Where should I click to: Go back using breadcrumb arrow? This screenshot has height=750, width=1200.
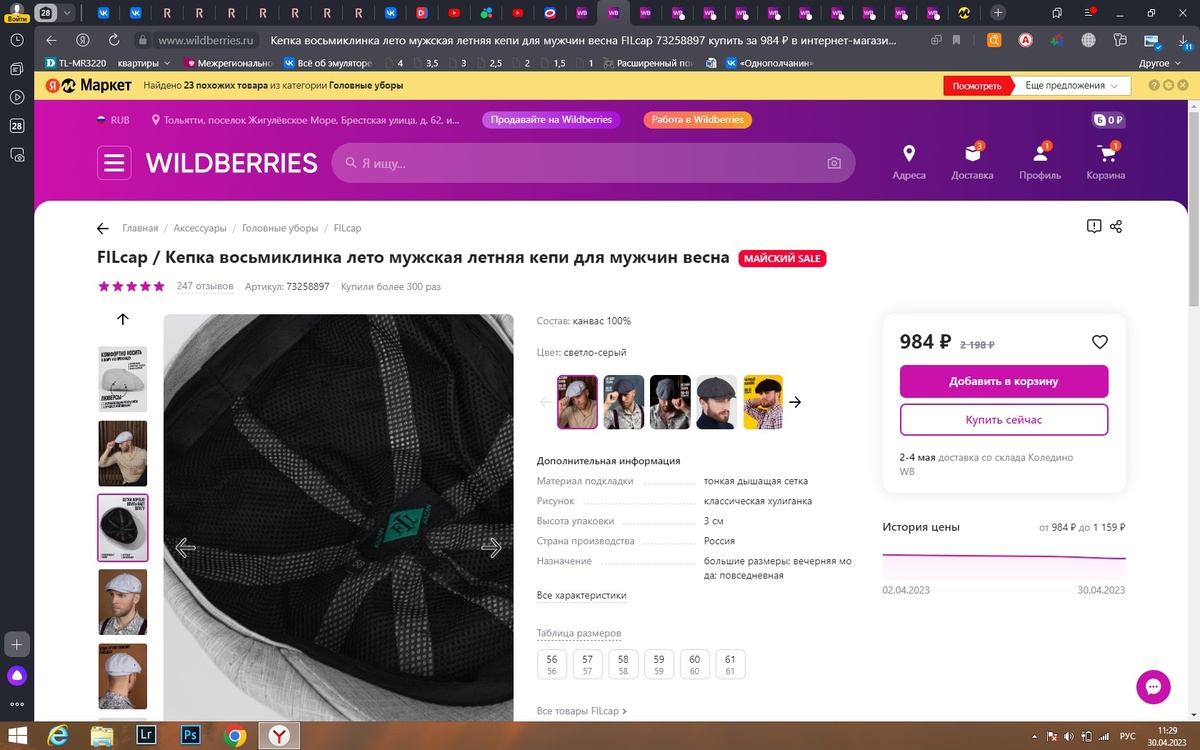(102, 228)
